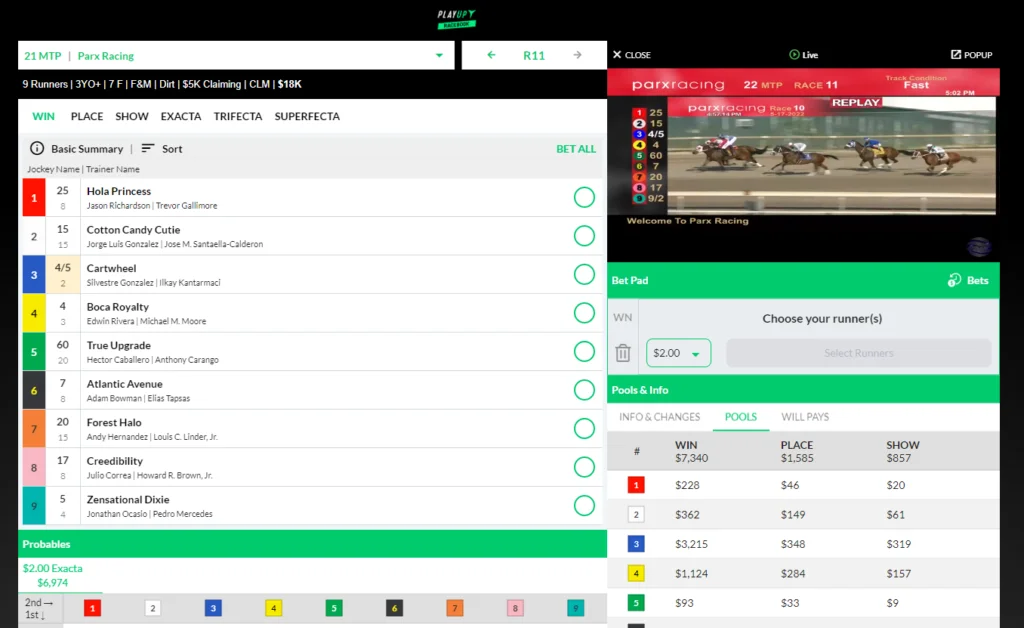The height and width of the screenshot is (628, 1024).
Task: Click the Sort lines icon
Action: pyautogui.click(x=148, y=148)
